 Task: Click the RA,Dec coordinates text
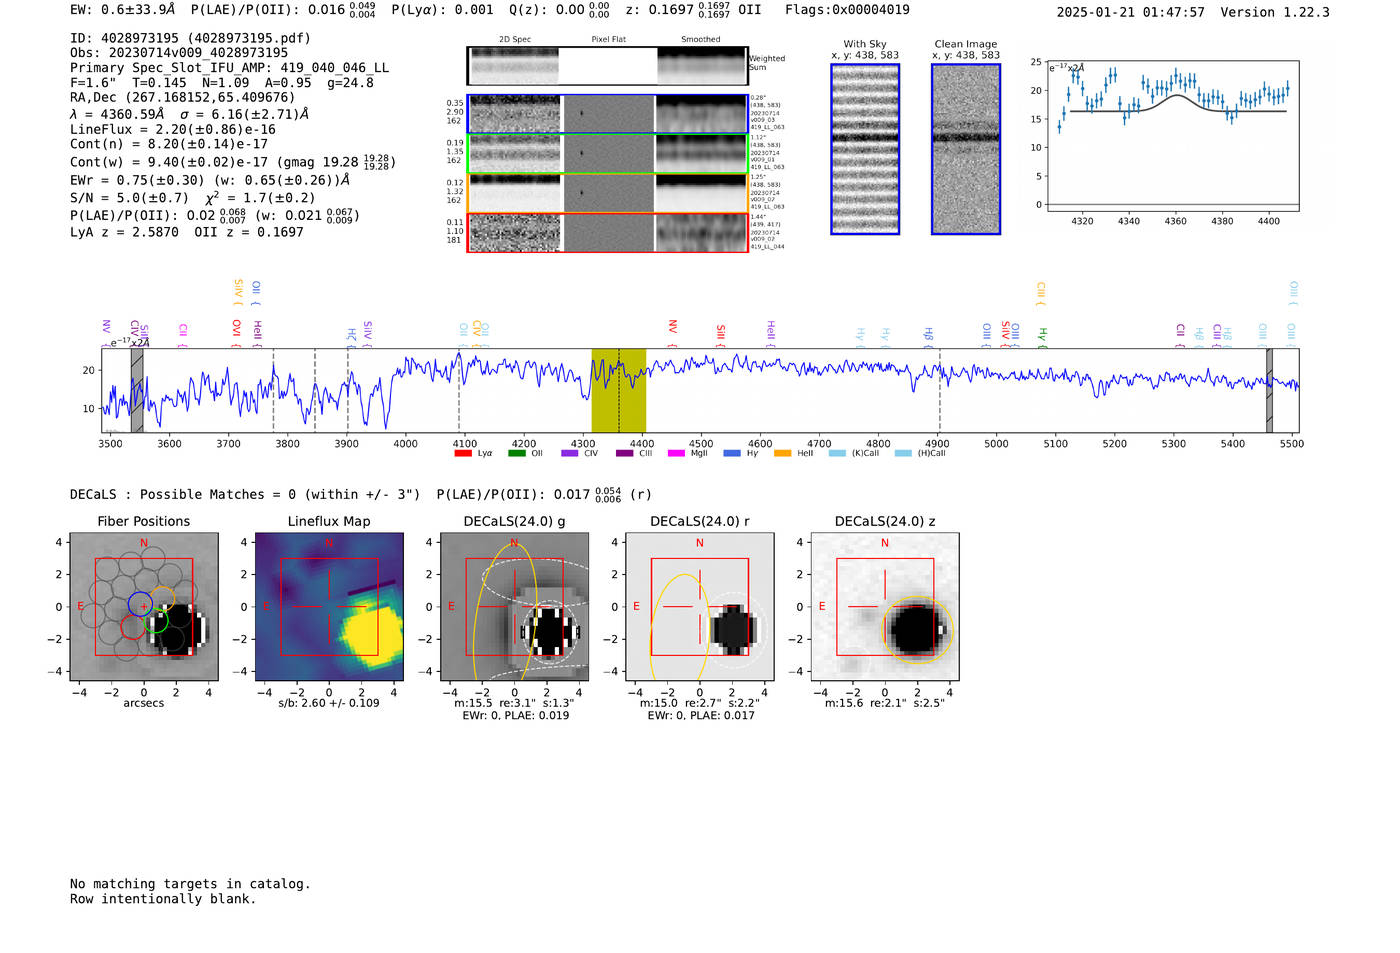pyautogui.click(x=183, y=98)
